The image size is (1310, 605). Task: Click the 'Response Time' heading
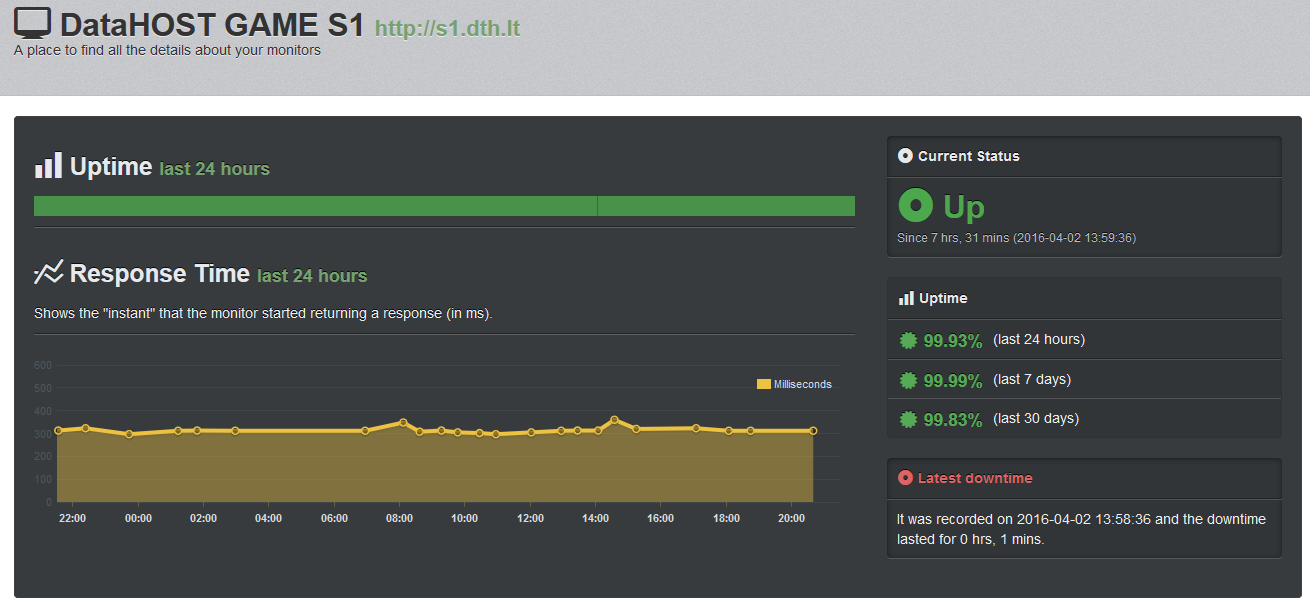tap(159, 273)
